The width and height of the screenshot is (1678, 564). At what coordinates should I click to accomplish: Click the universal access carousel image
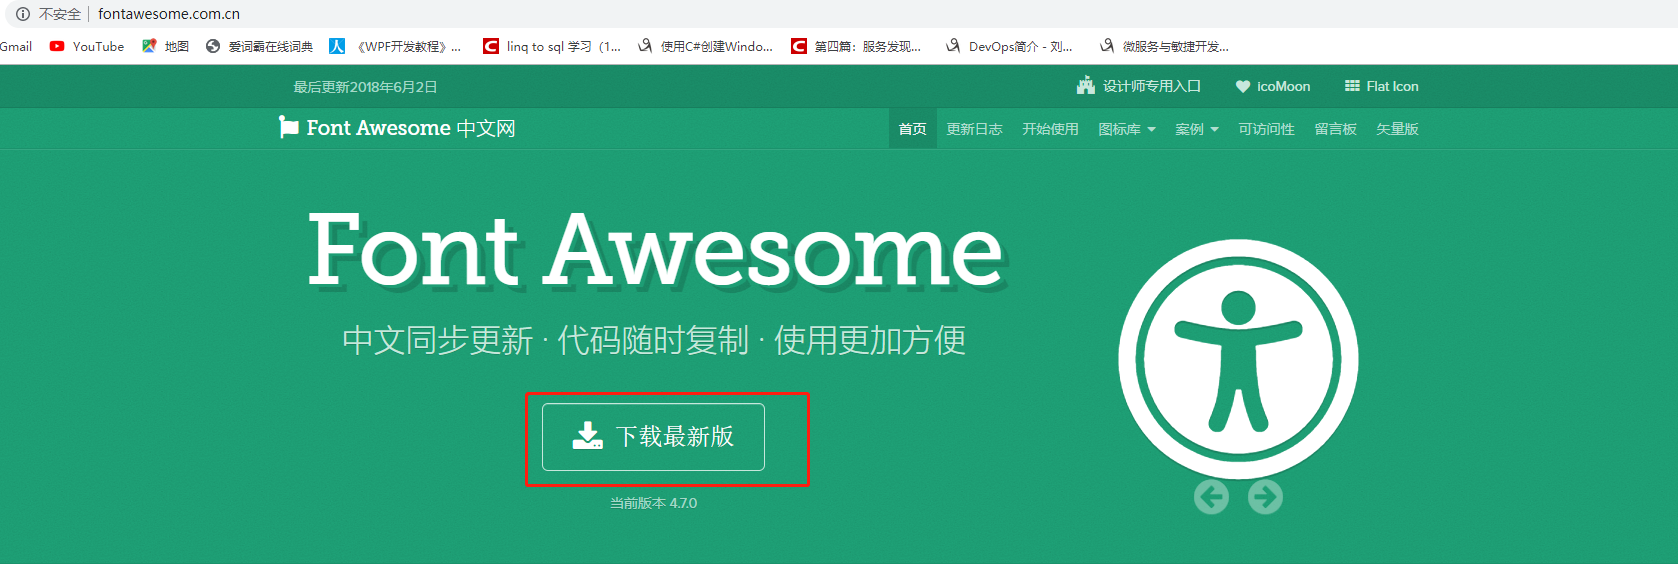[x=1238, y=359]
